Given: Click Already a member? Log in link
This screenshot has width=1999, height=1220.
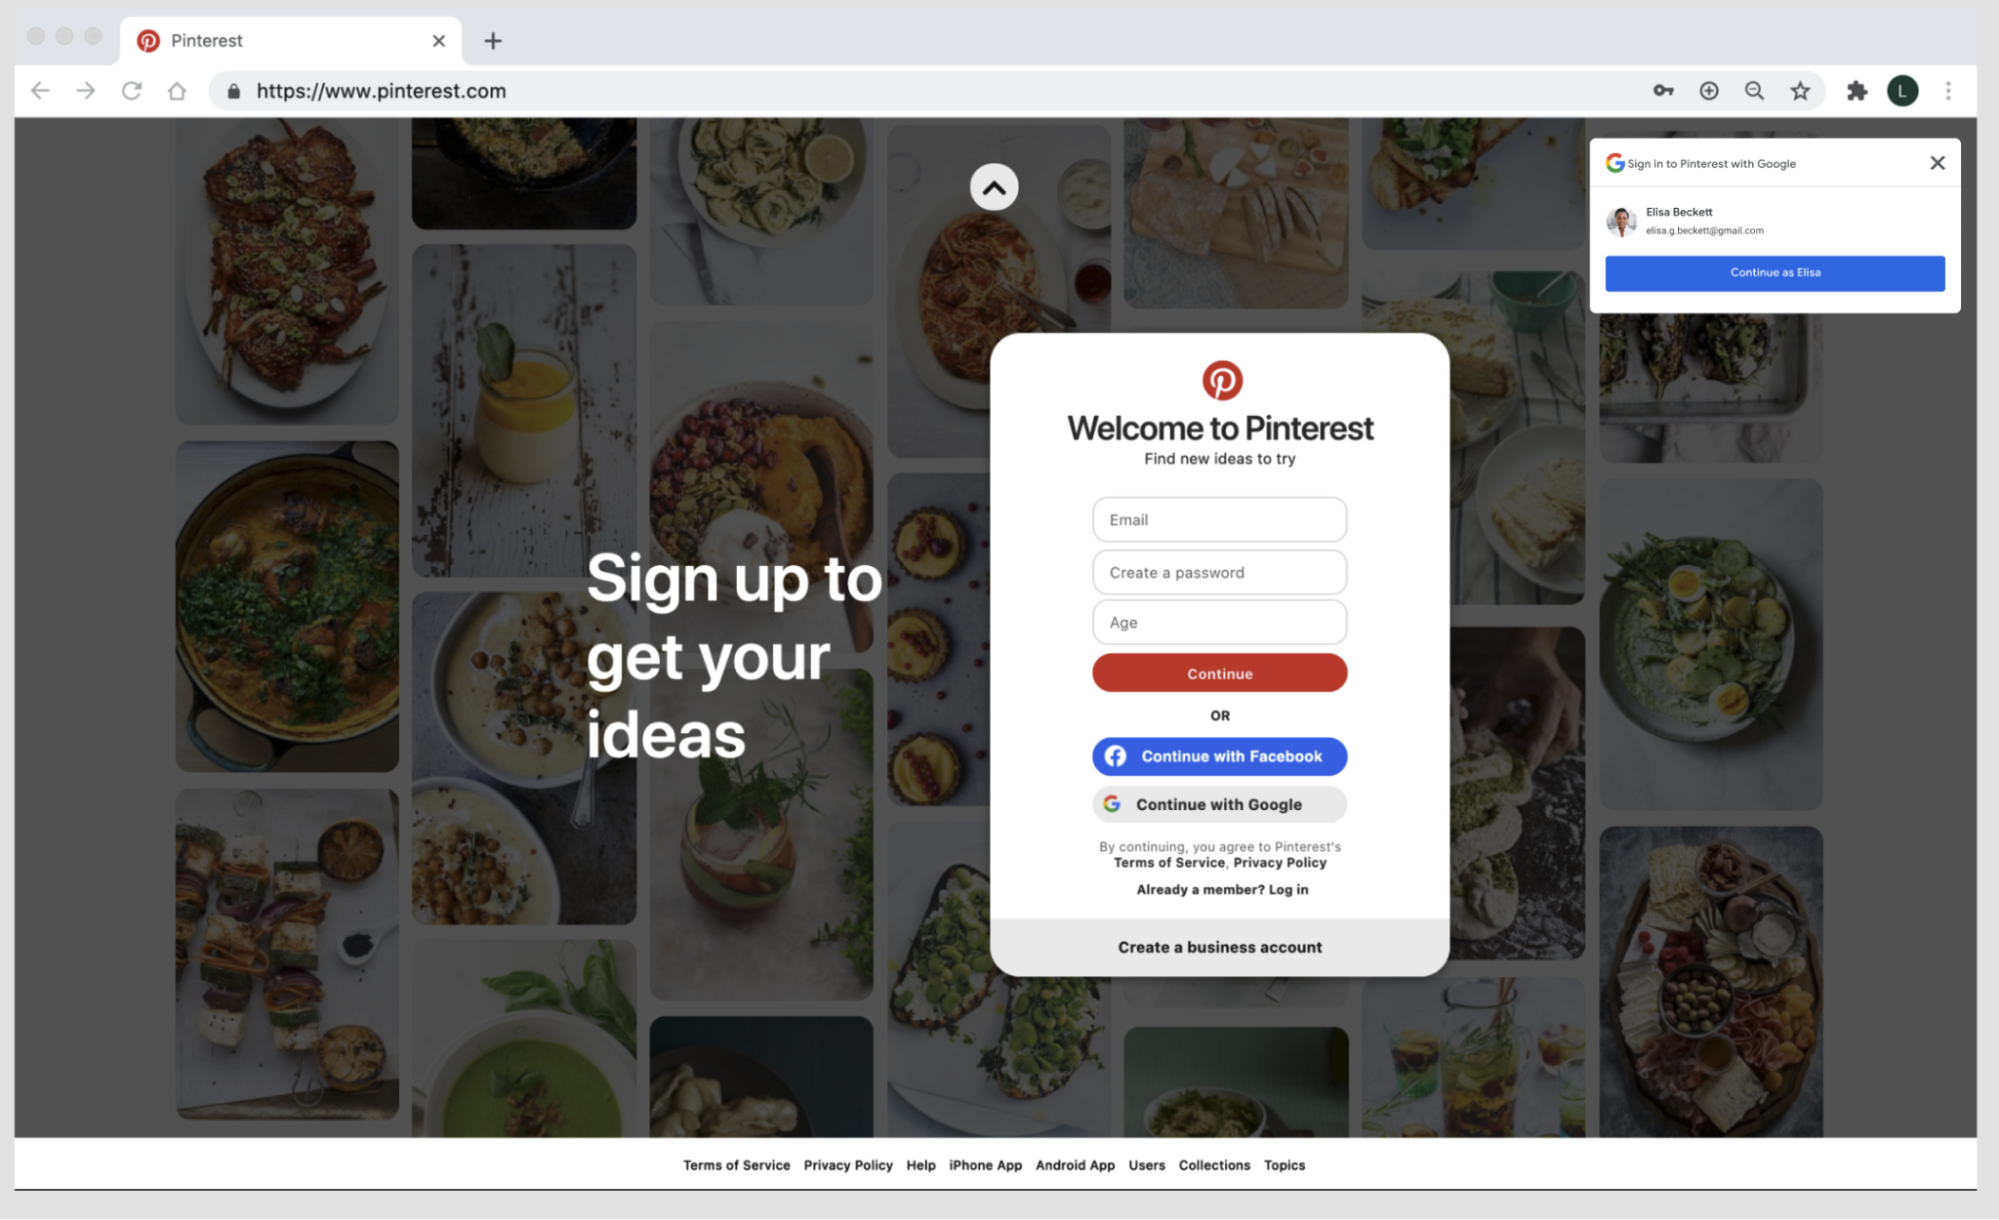Looking at the screenshot, I should [1219, 889].
